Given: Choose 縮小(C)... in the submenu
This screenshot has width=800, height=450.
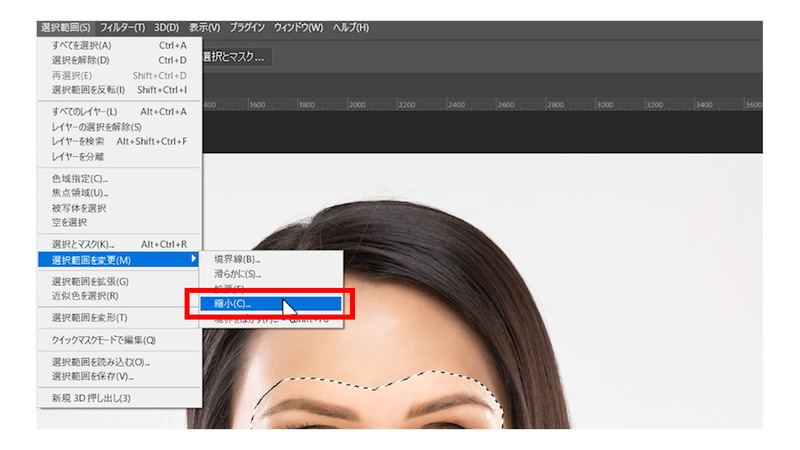Looking at the screenshot, I should pos(271,304).
